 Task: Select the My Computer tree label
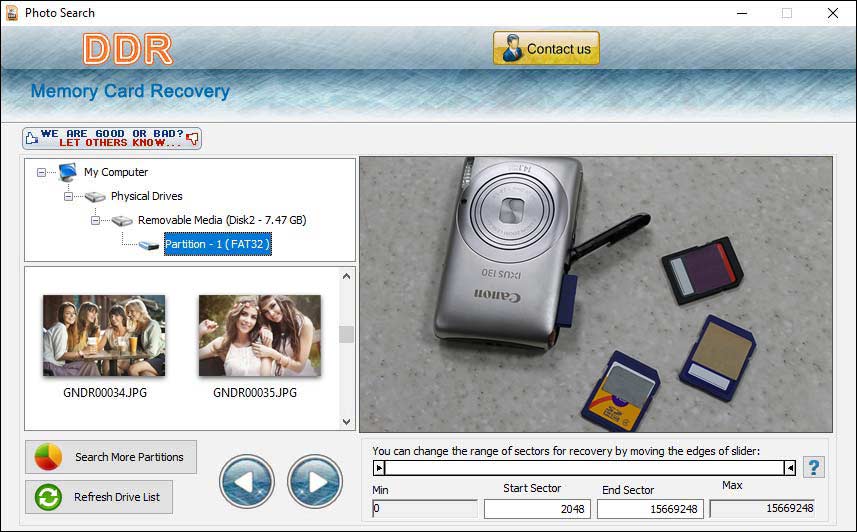tap(116, 172)
